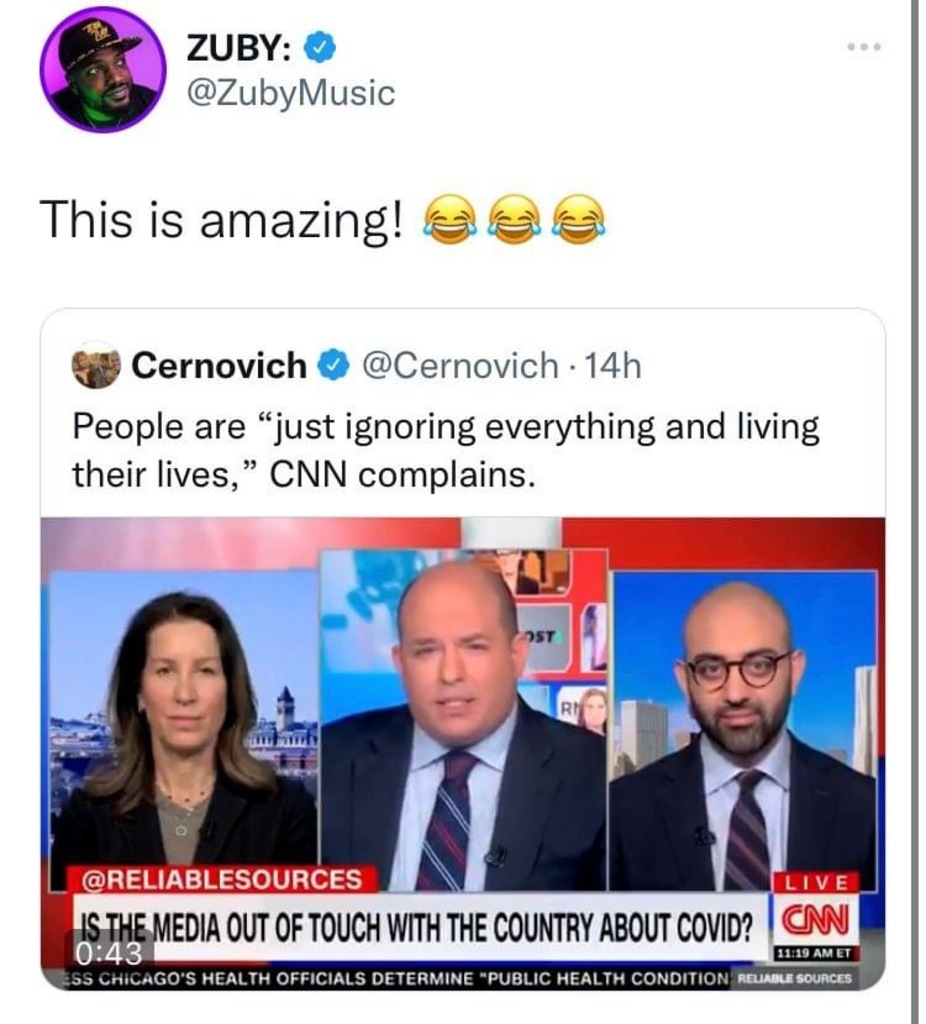Click the last laughing emoji
Image resolution: width=926 pixels, height=1024 pixels.
[578, 219]
